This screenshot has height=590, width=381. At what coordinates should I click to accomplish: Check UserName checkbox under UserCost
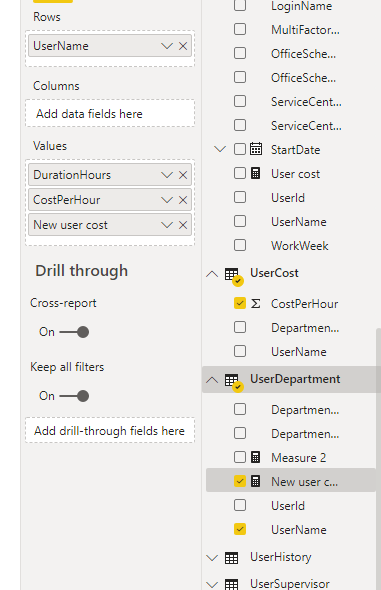pyautogui.click(x=240, y=351)
